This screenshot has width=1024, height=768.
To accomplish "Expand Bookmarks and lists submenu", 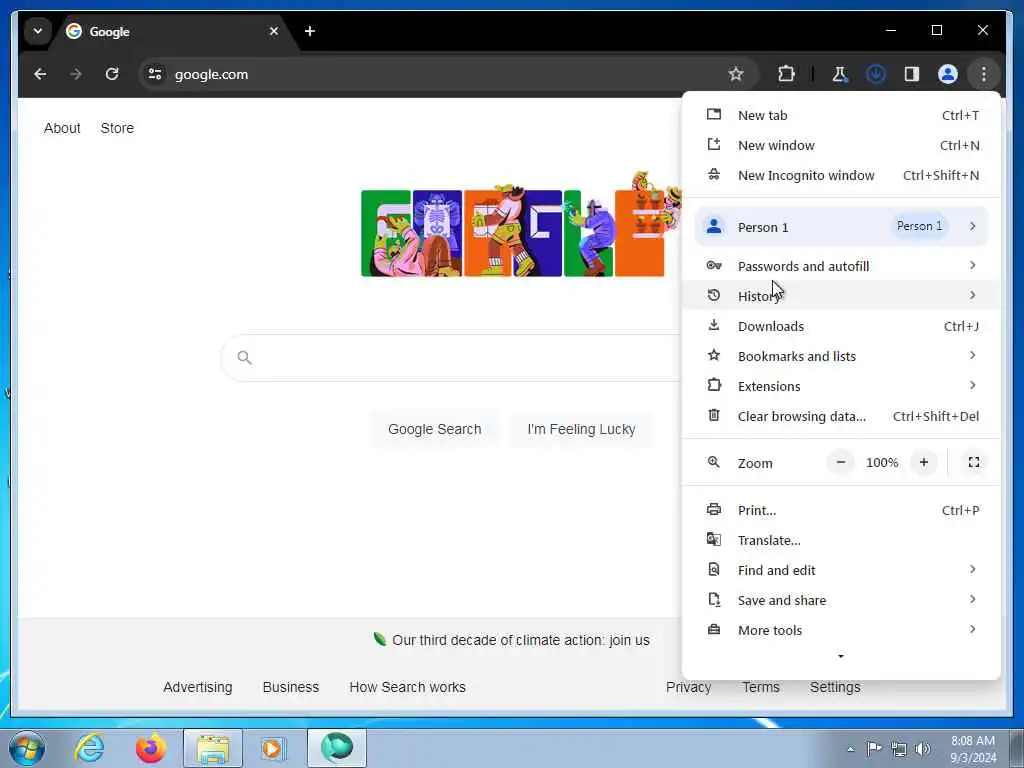I will [841, 356].
